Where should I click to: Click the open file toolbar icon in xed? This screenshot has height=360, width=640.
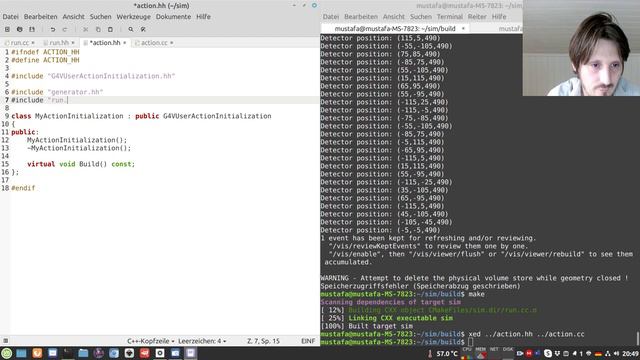pyautogui.click(x=20, y=29)
